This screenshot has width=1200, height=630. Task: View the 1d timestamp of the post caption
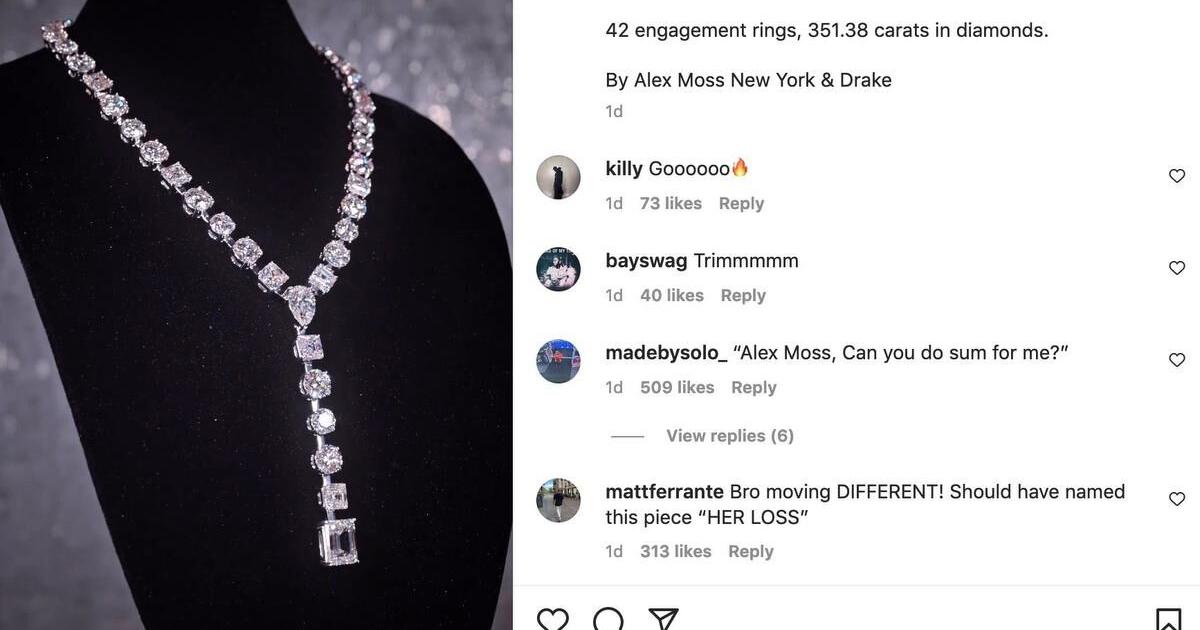(x=611, y=110)
